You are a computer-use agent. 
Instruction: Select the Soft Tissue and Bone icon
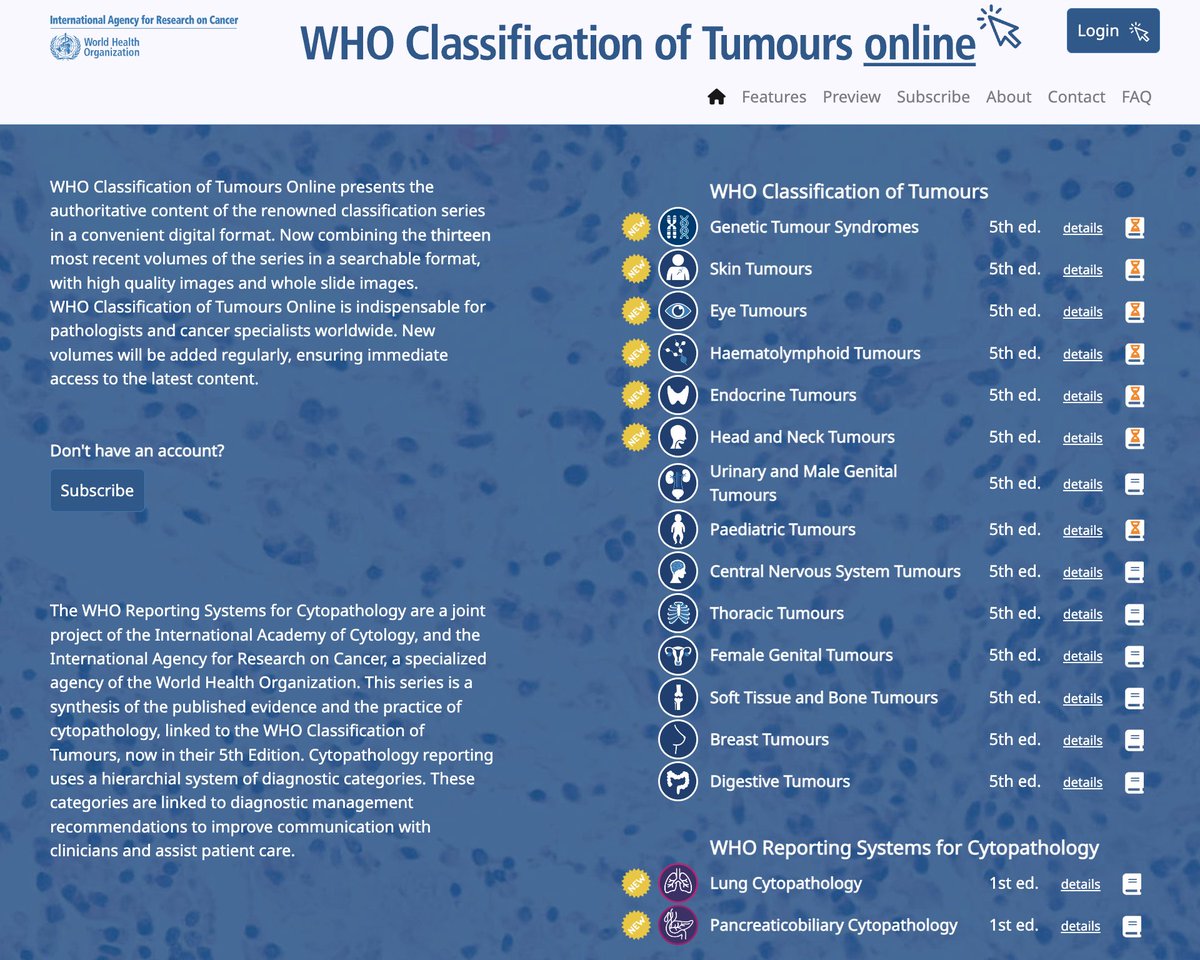click(678, 697)
